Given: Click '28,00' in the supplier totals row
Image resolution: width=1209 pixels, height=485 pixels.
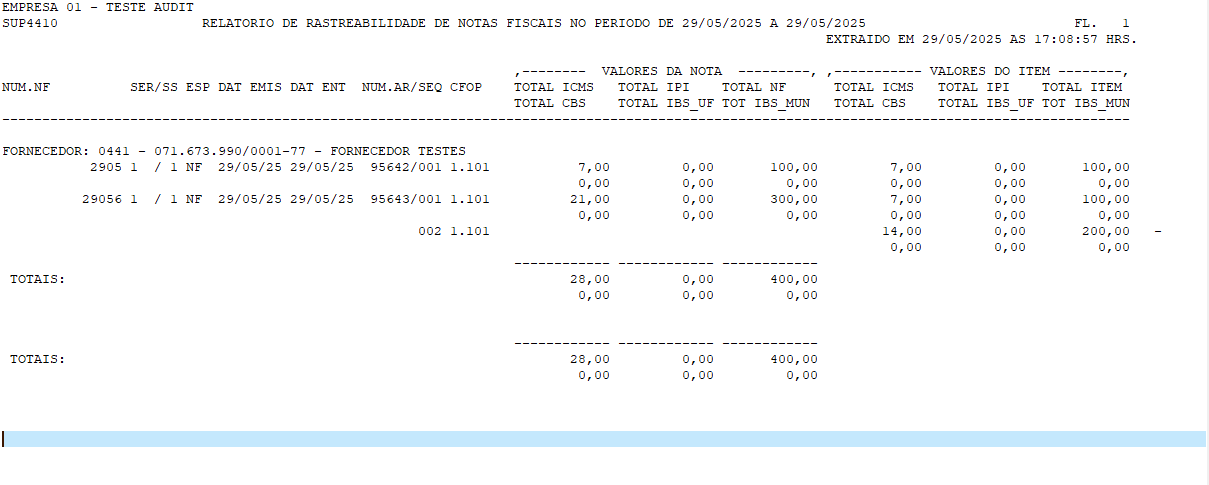Looking at the screenshot, I should pos(590,280).
